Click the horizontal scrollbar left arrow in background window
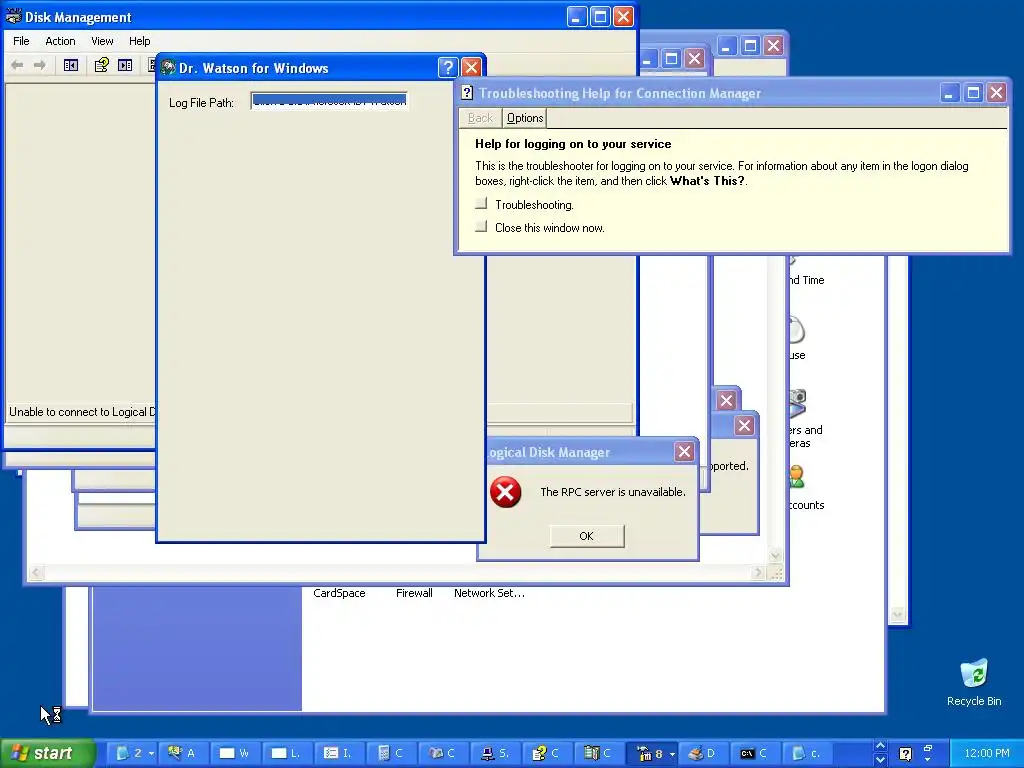Viewport: 1024px width, 768px height. 37,573
